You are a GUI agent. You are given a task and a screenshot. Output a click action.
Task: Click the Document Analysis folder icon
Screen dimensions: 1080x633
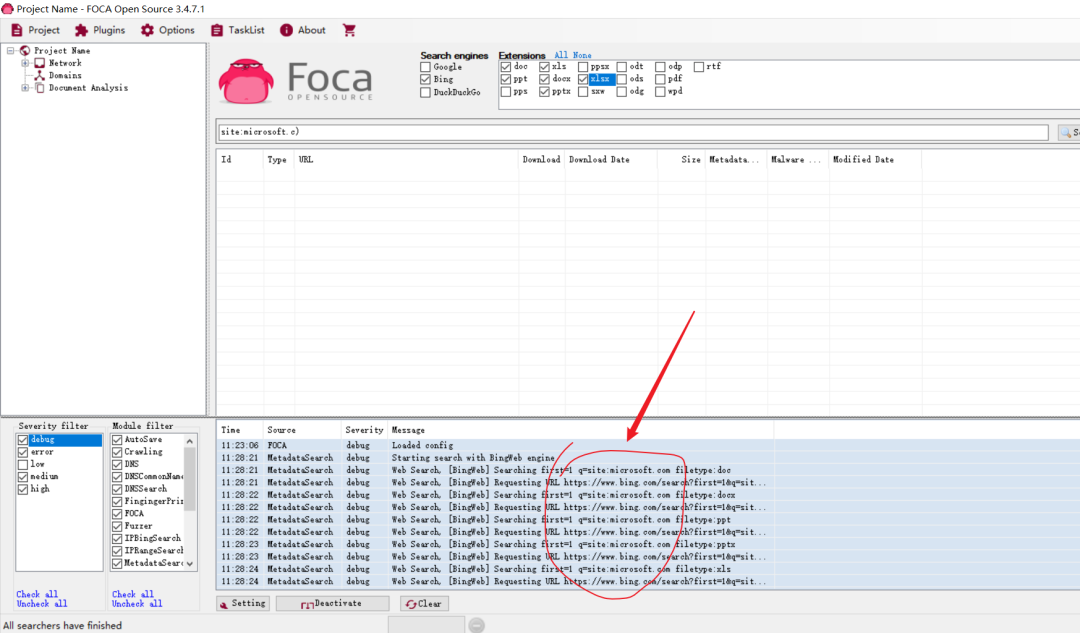tap(40, 87)
